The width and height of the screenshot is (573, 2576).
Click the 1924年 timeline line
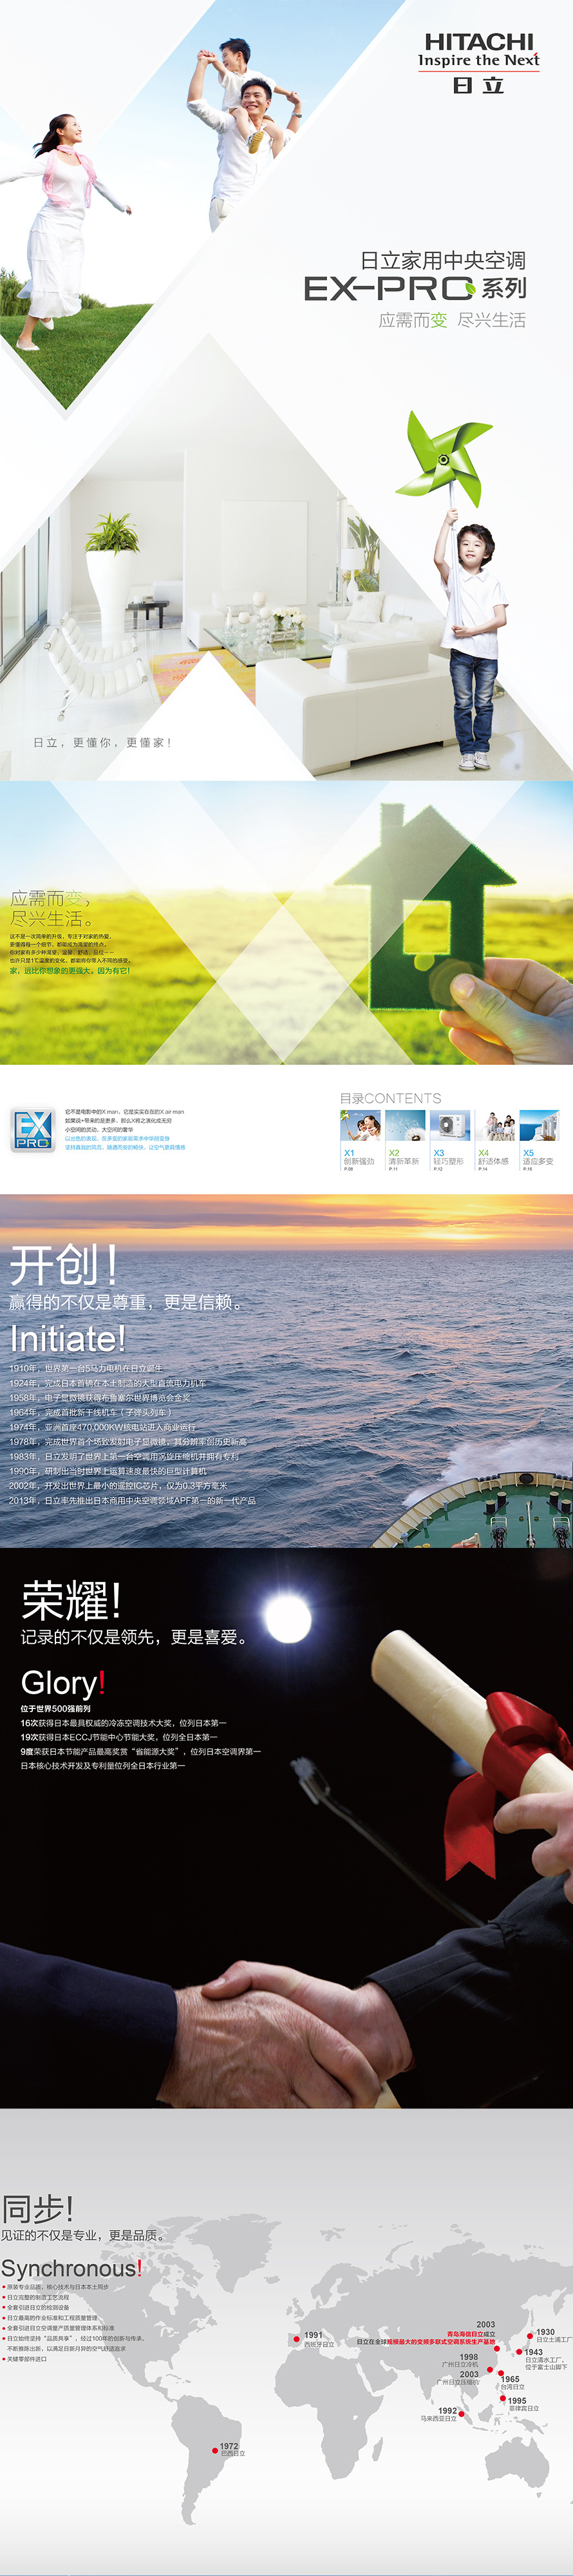click(108, 1383)
